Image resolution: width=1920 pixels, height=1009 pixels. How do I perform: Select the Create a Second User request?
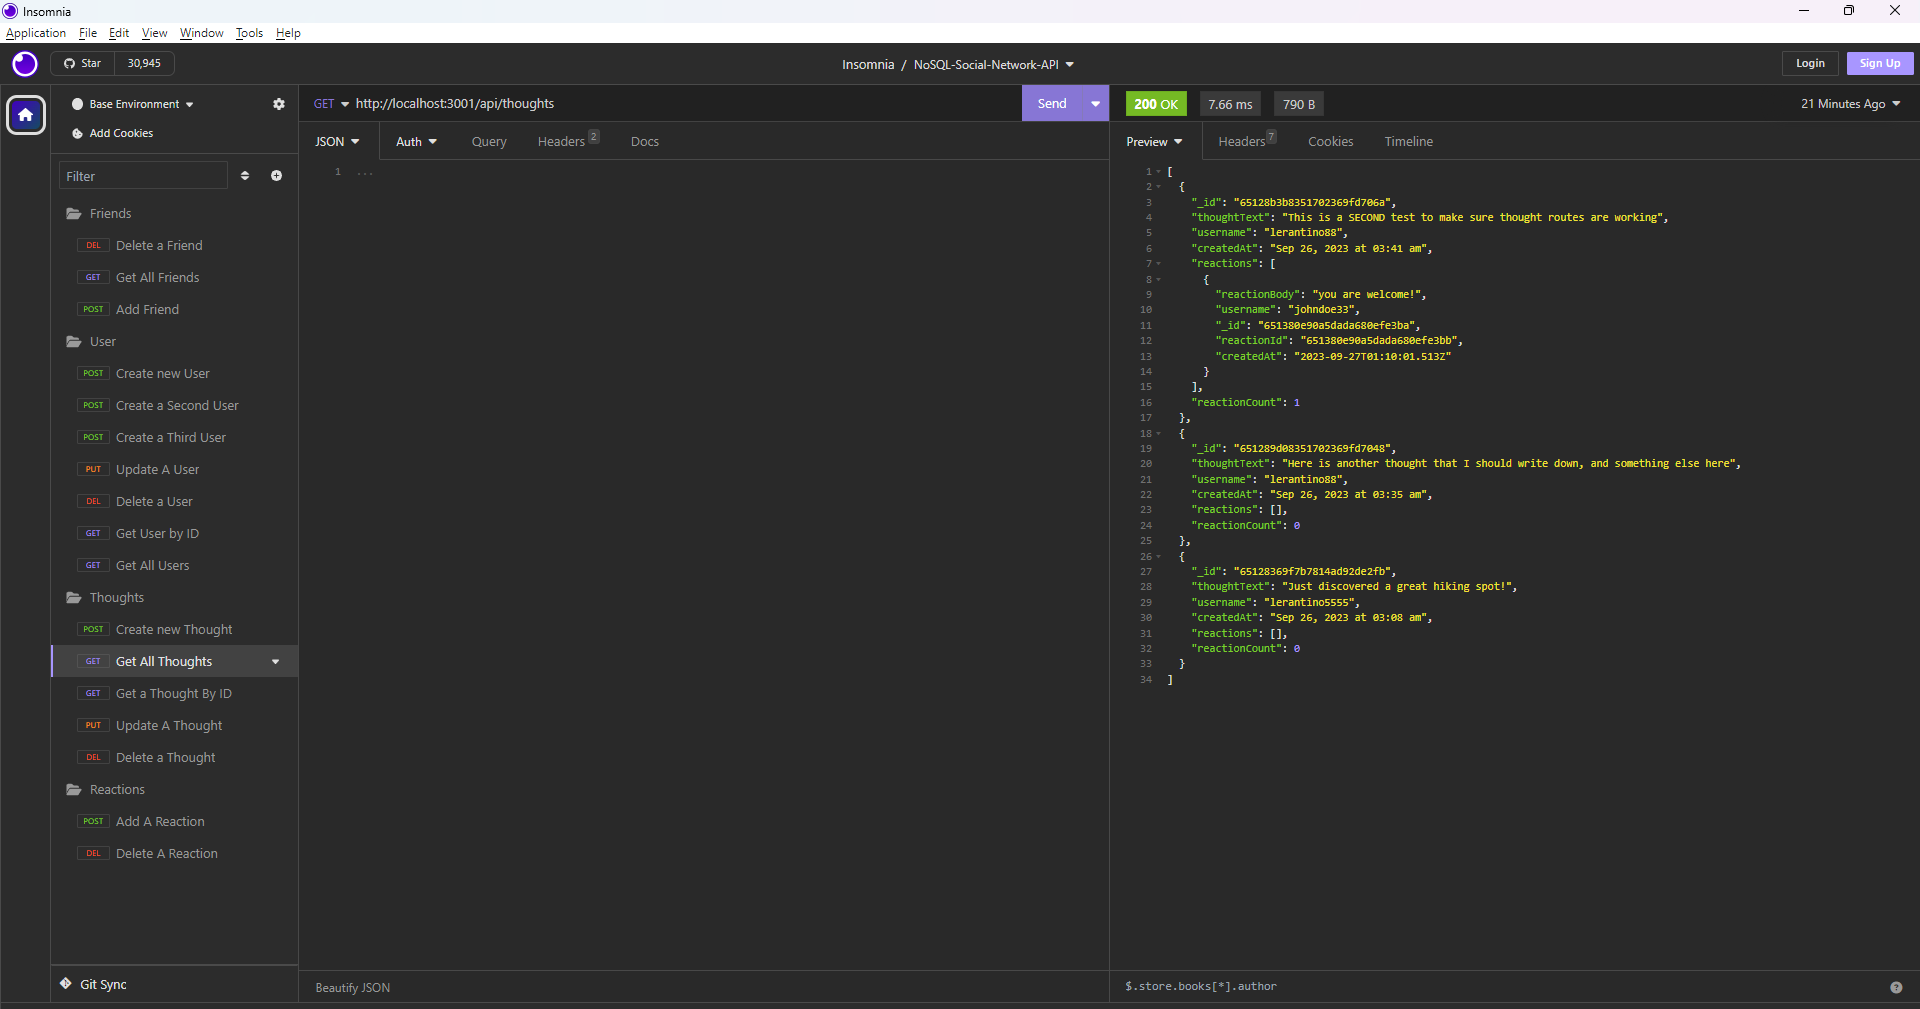[x=174, y=406]
